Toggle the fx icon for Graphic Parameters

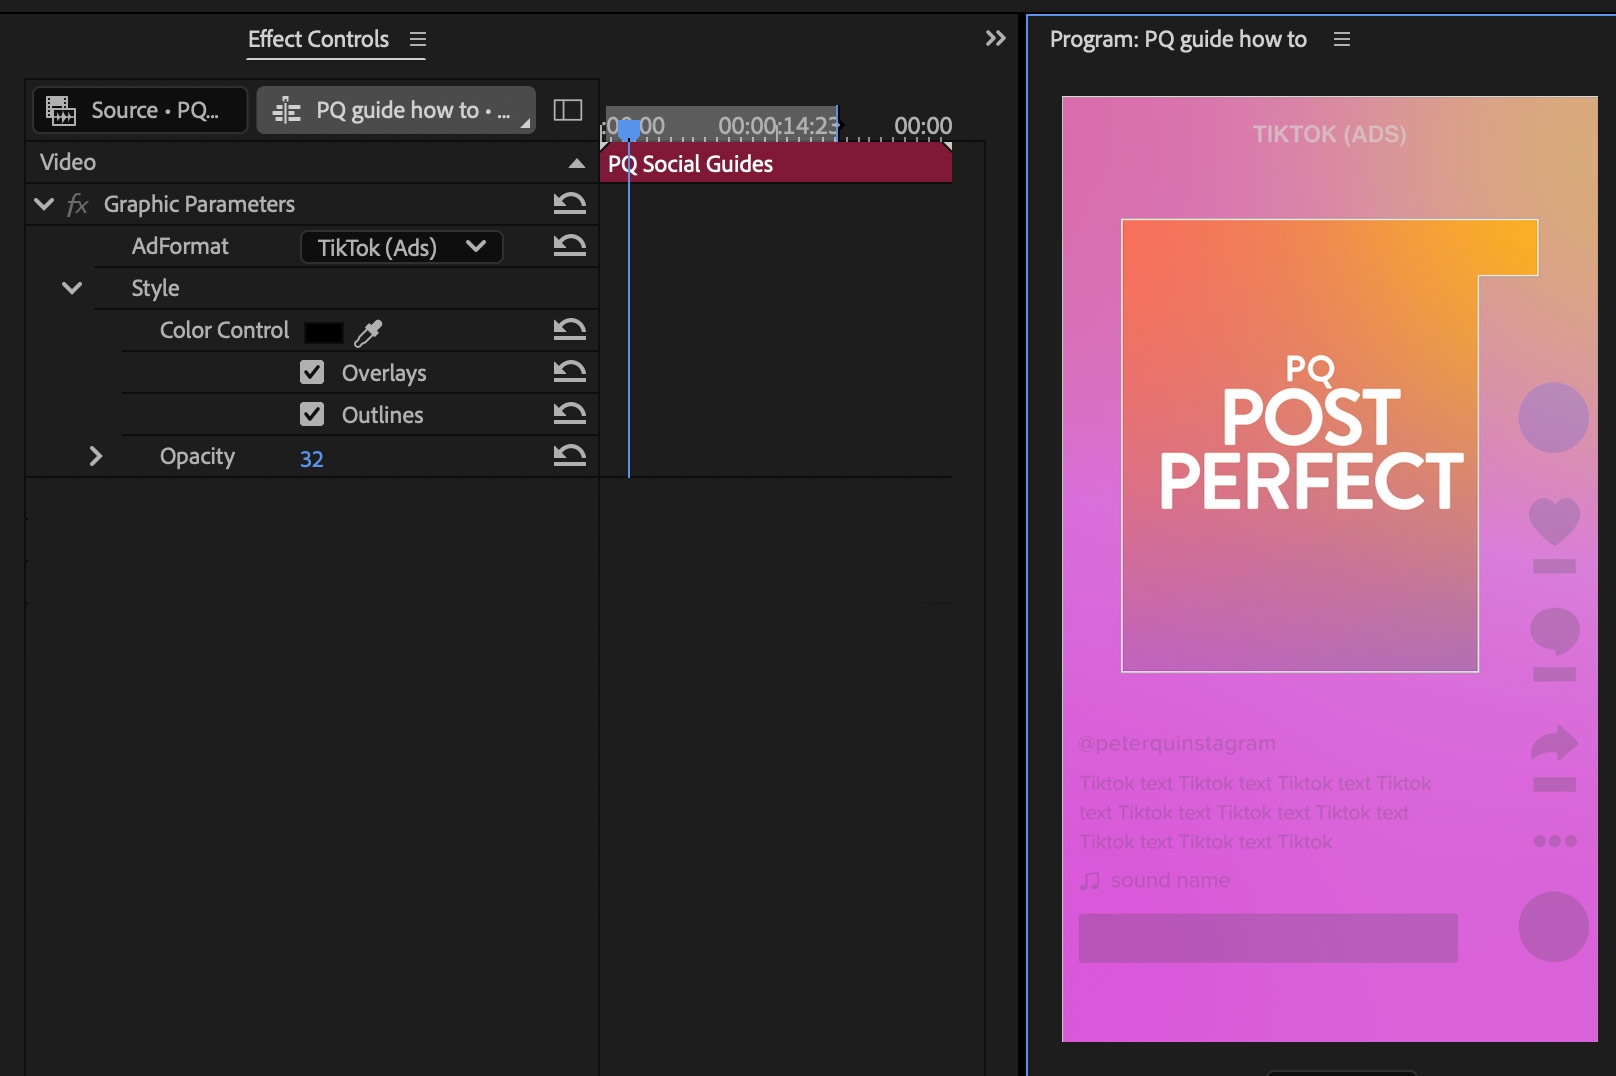[x=78, y=205]
